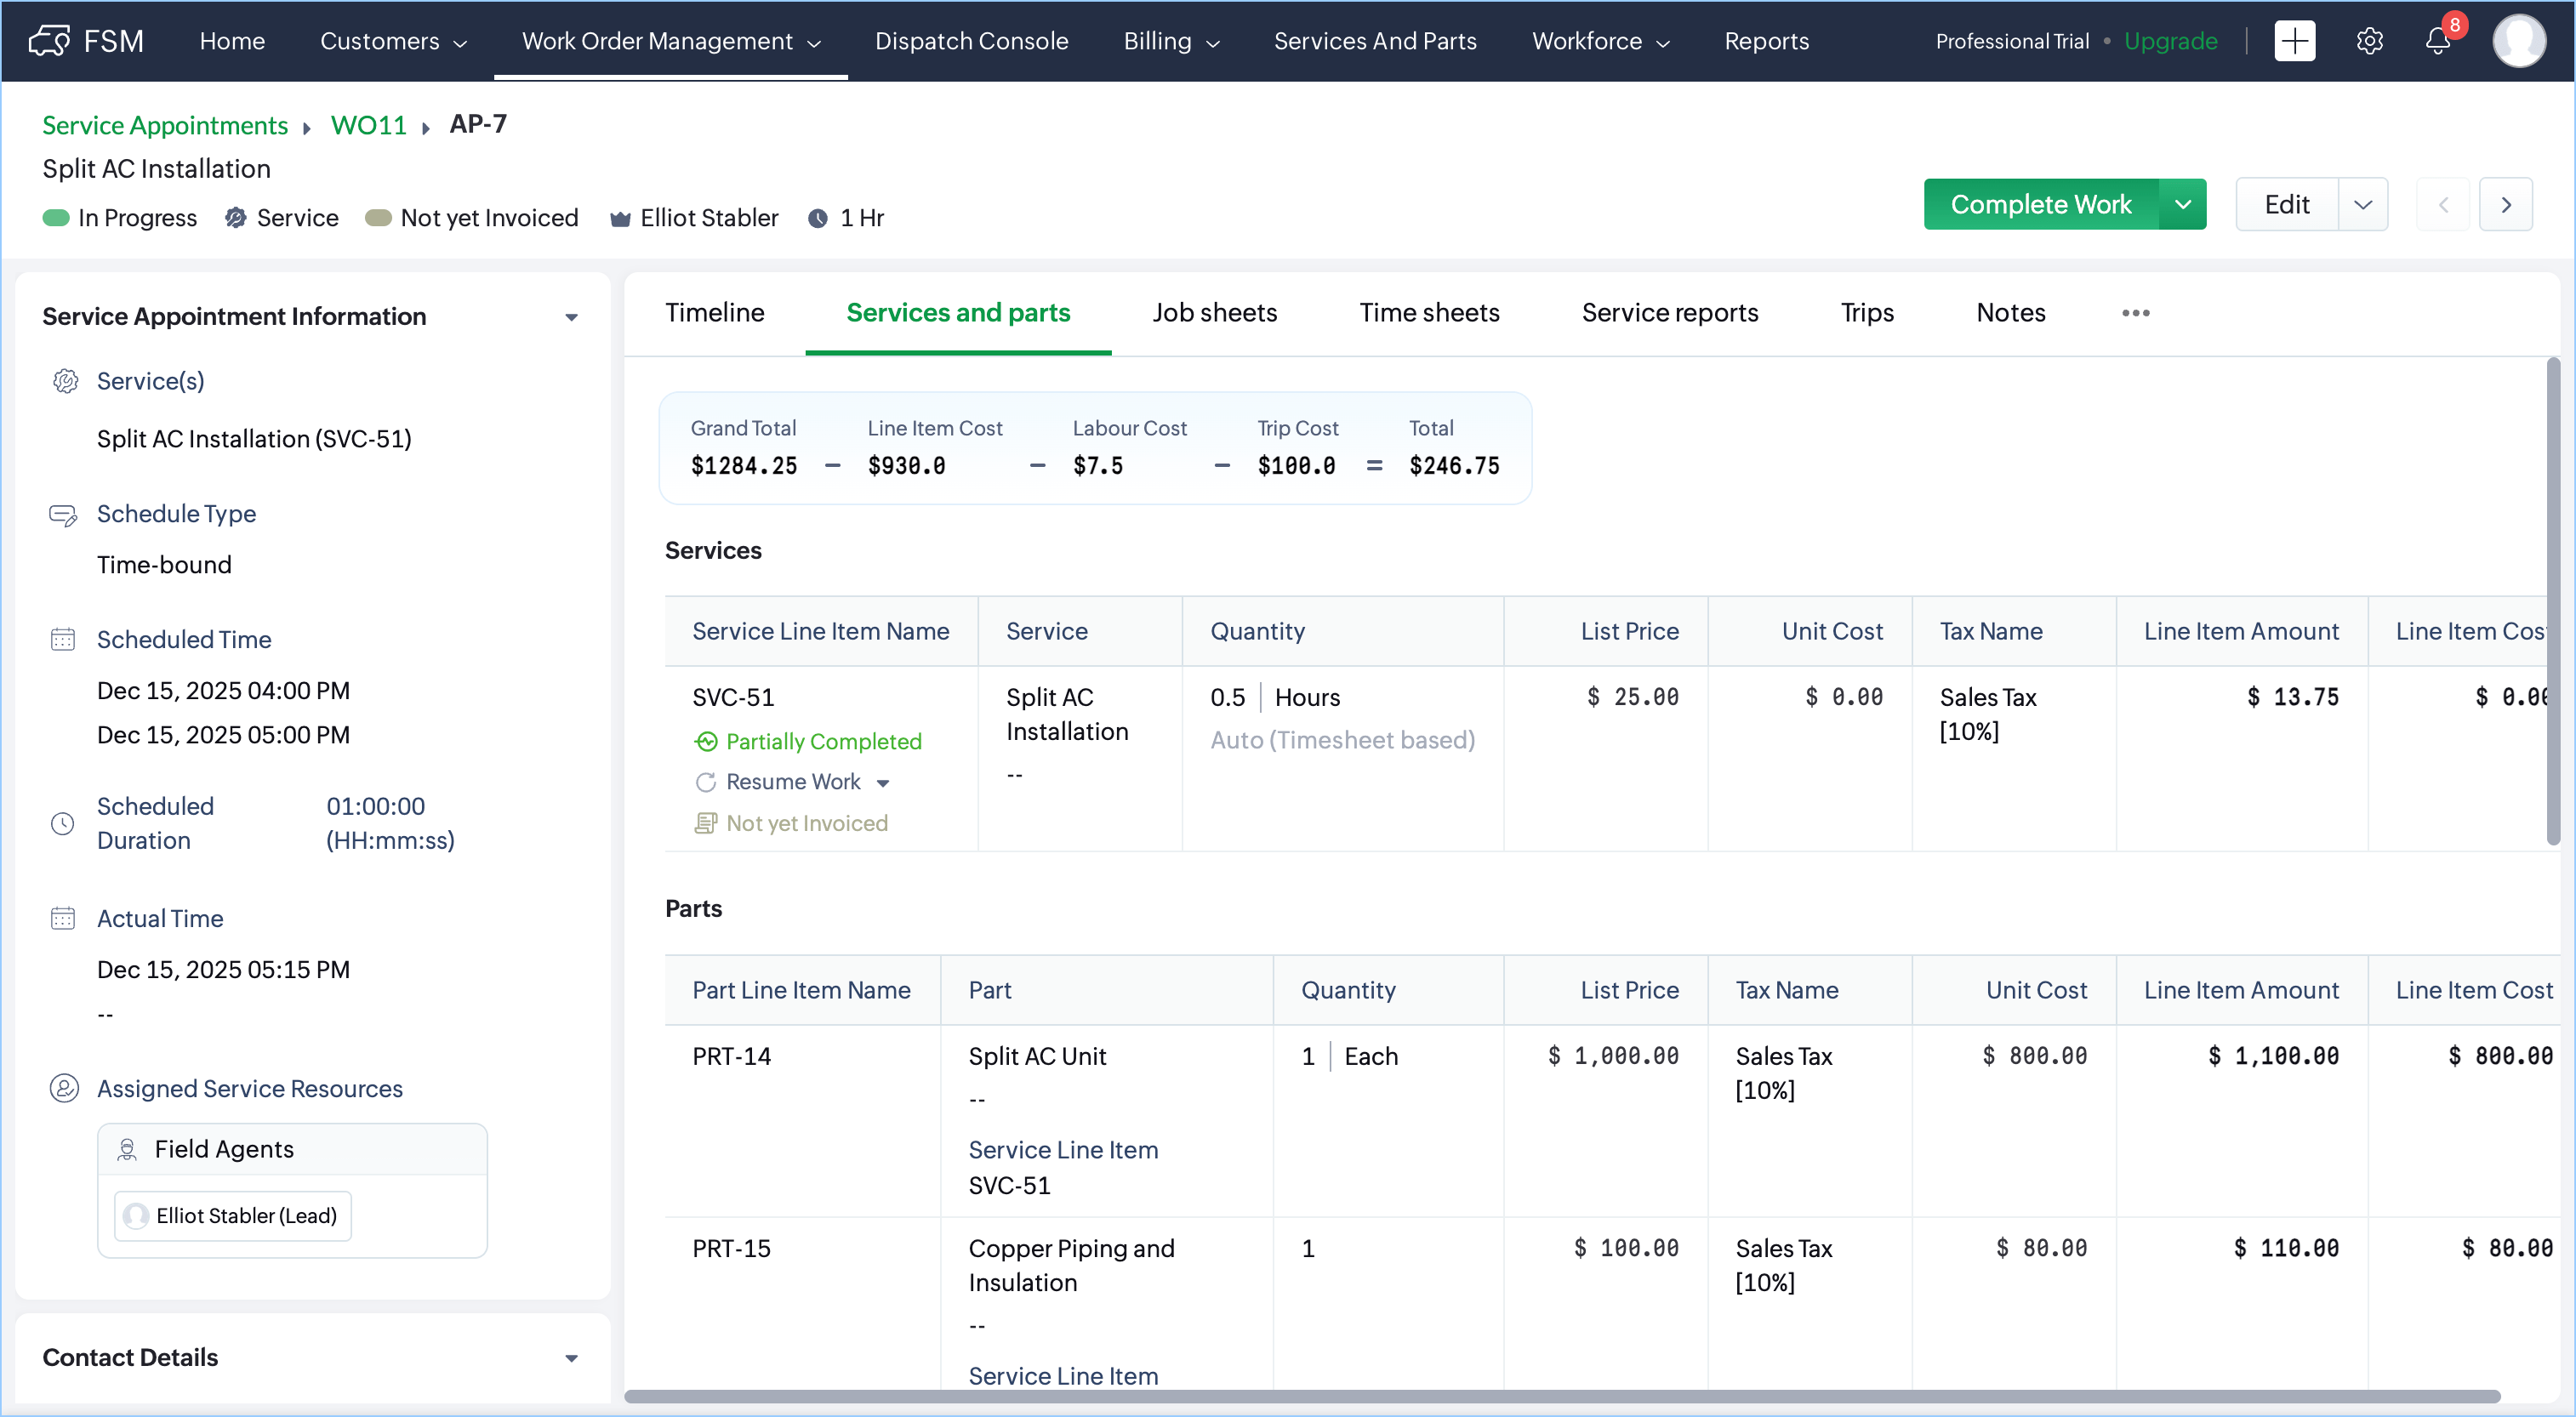The width and height of the screenshot is (2576, 1417).
Task: Switch to the Job sheets tab
Action: pos(1214,313)
